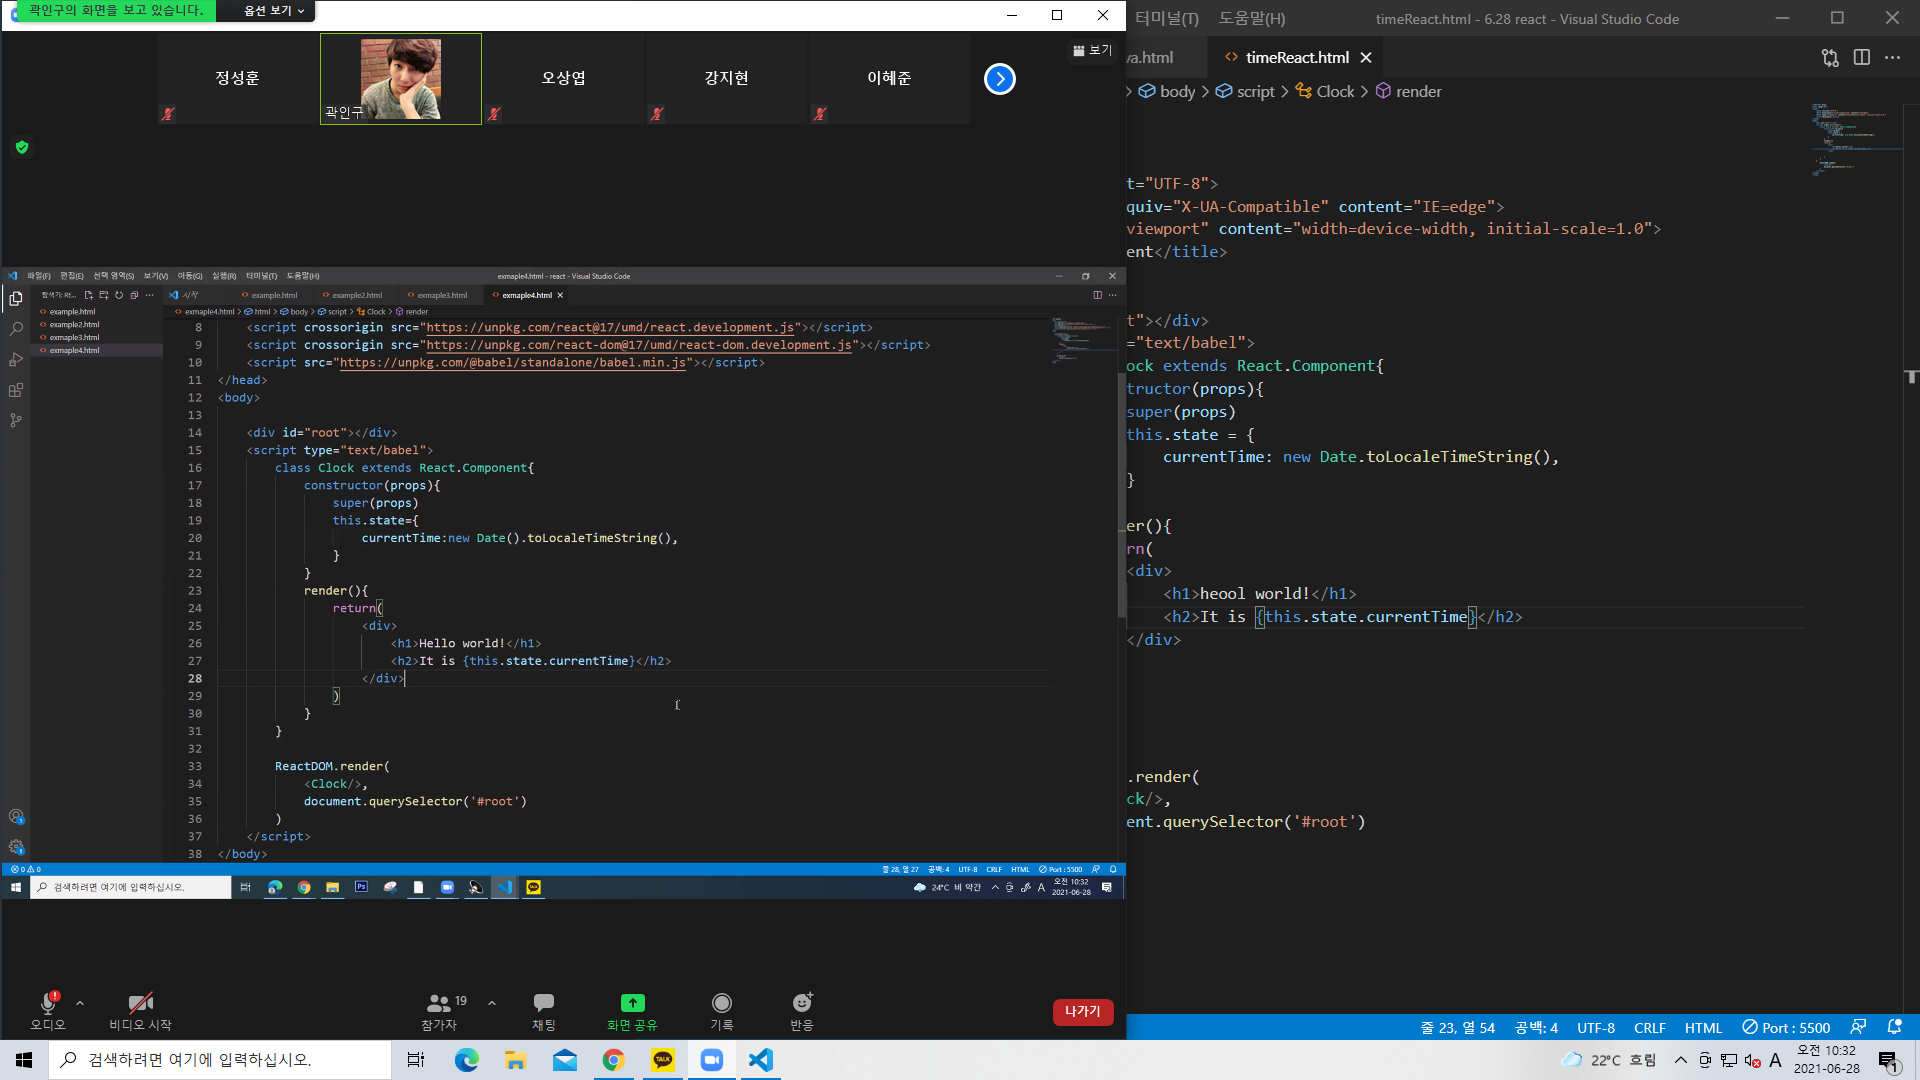Viewport: 1920px width, 1080px height.
Task: Open the Terminal menu in VS Code
Action: click(x=1166, y=18)
